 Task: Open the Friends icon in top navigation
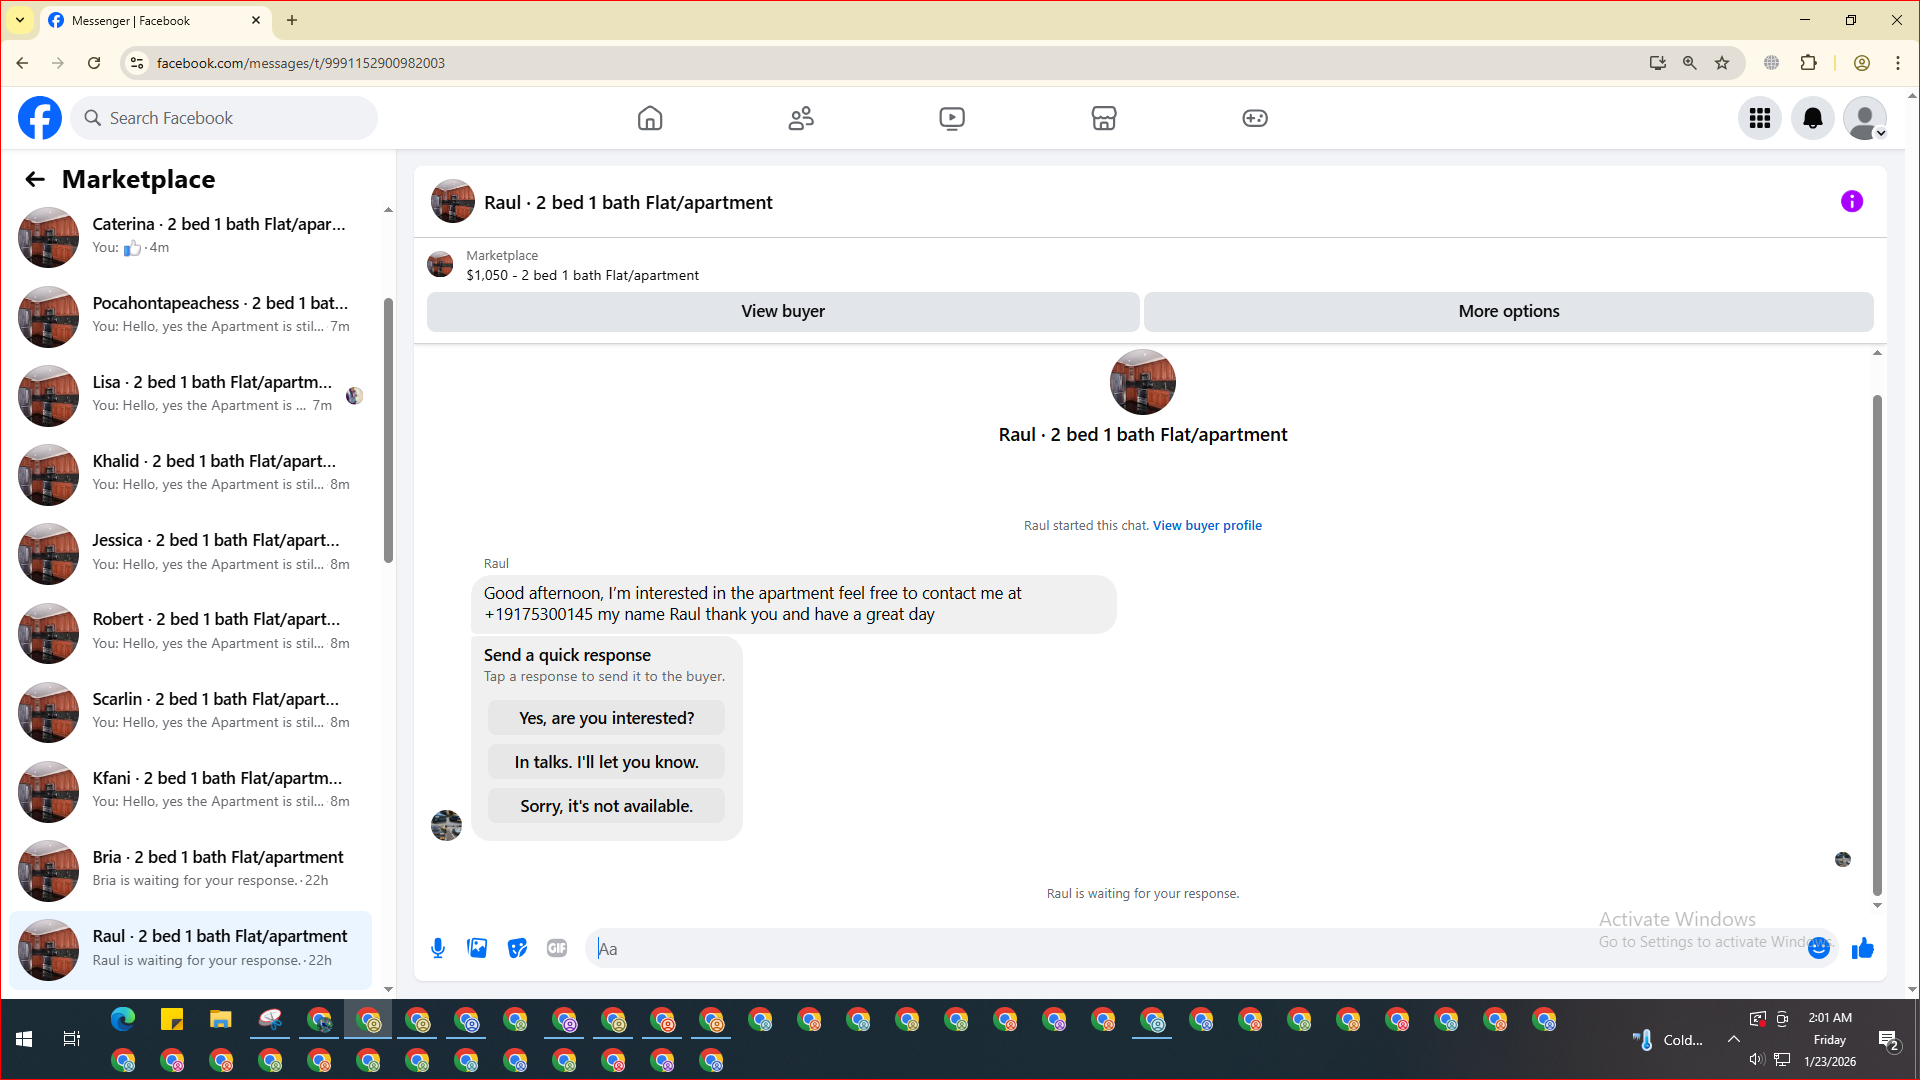coord(801,118)
